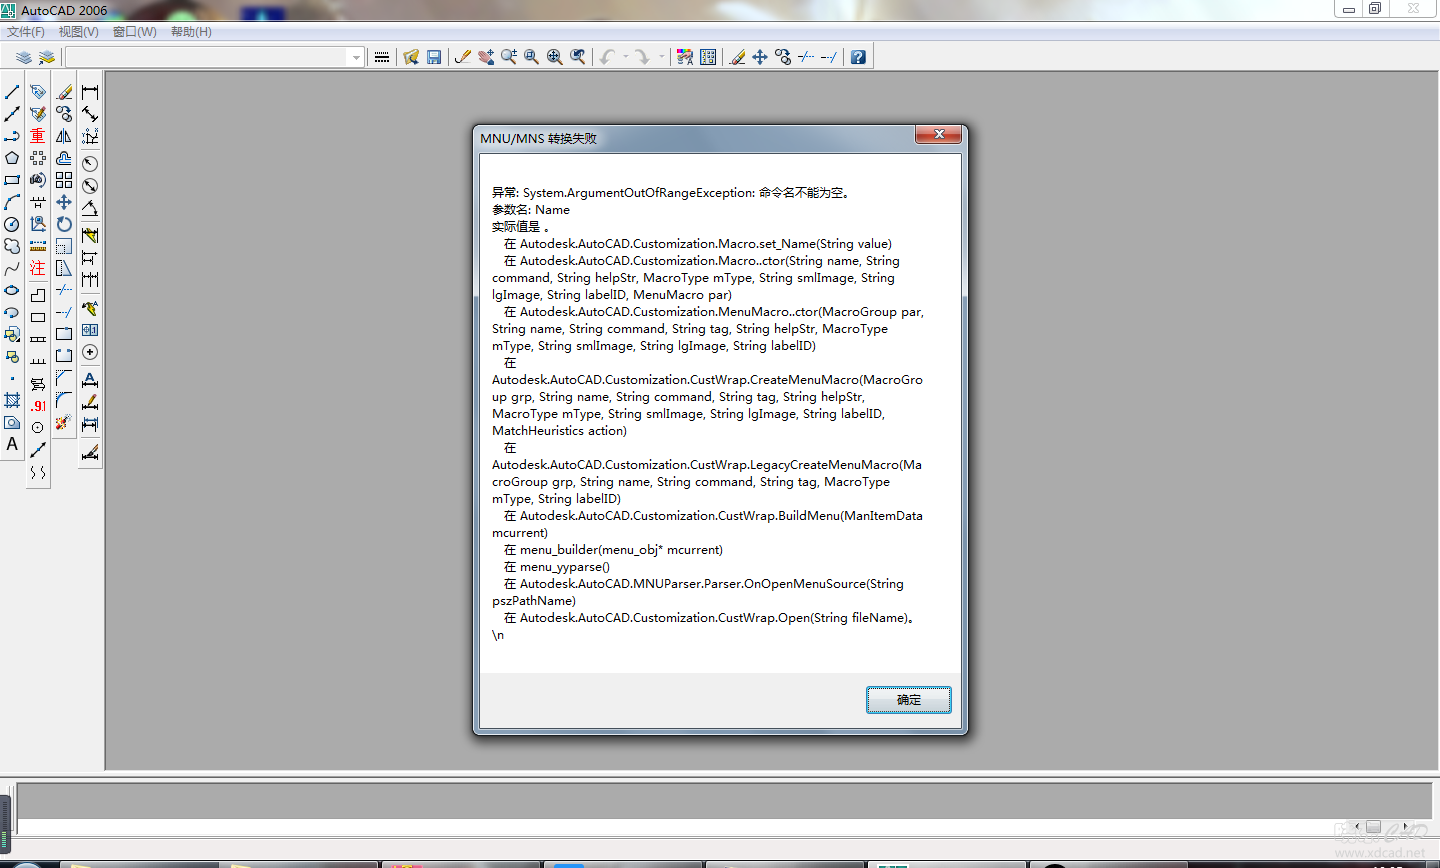Image resolution: width=1440 pixels, height=868 pixels.
Task: Select the Polyline tool
Action: click(12, 136)
